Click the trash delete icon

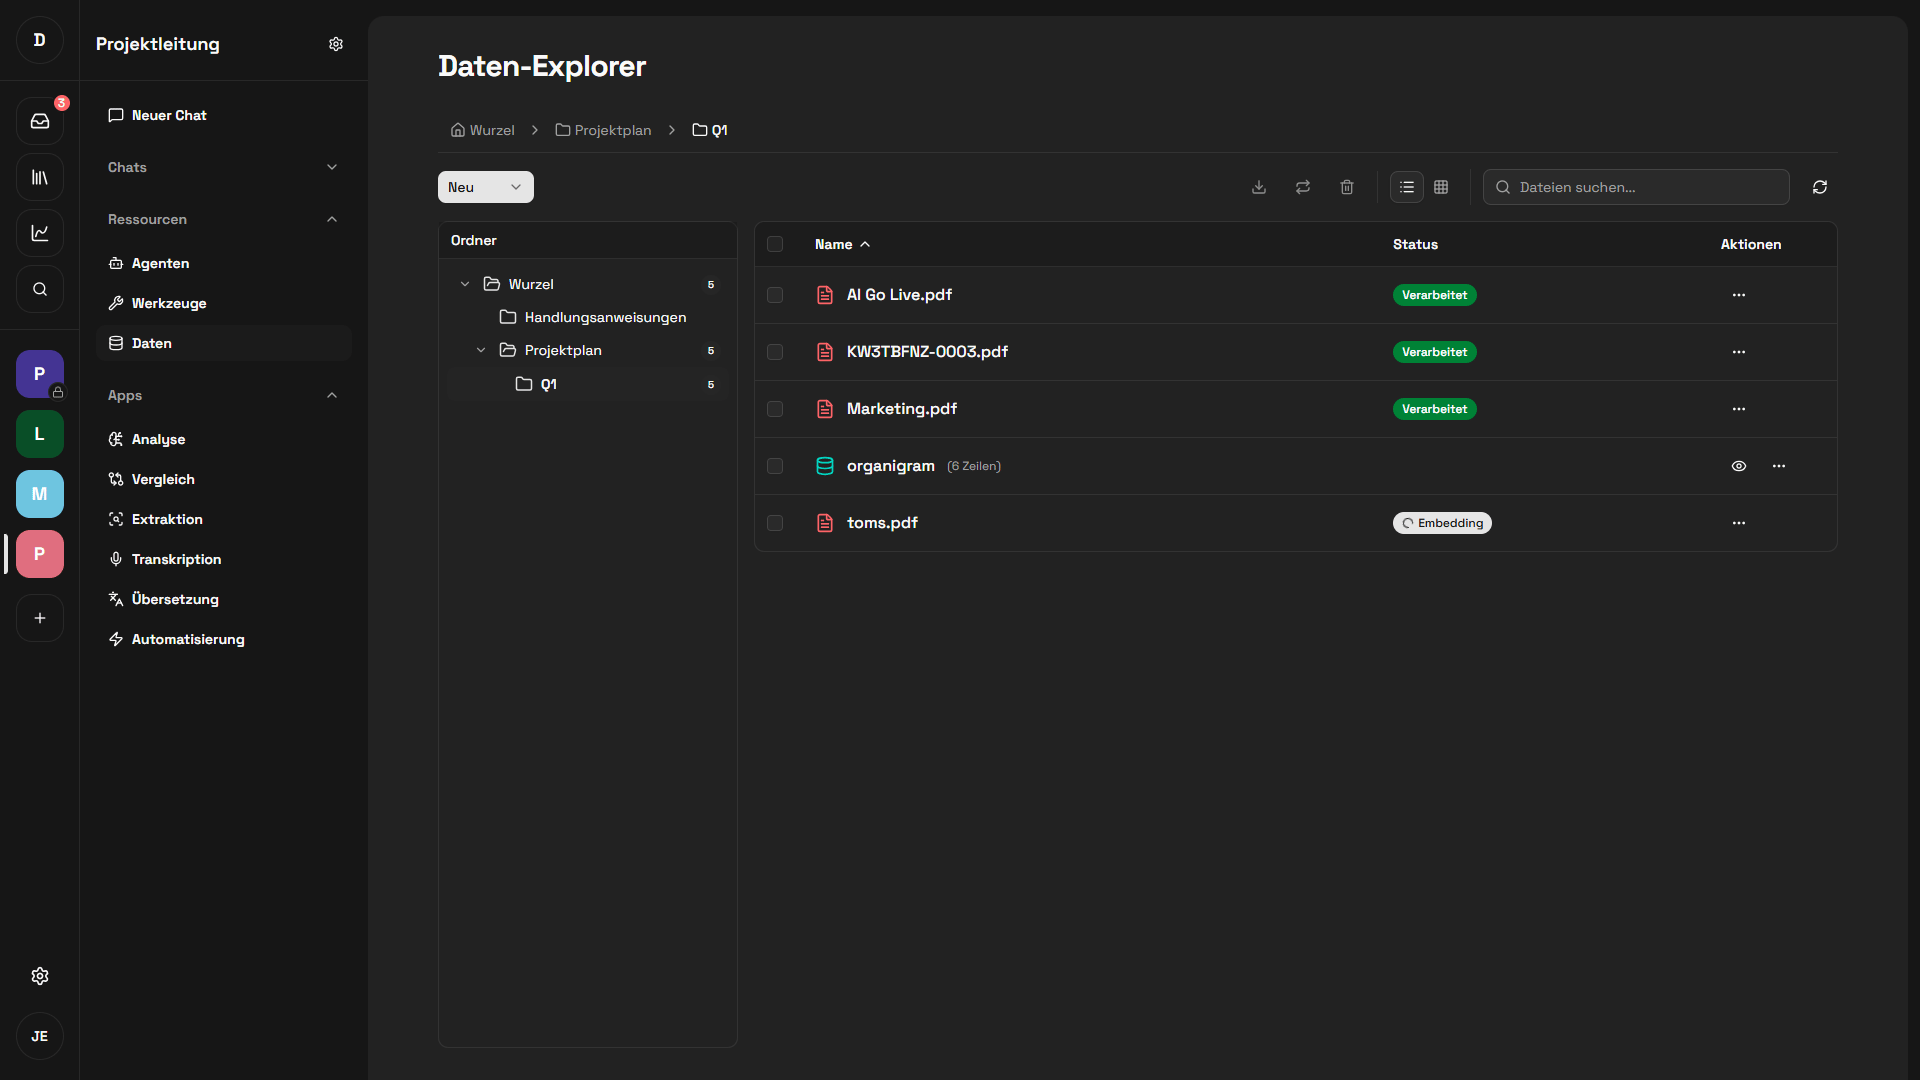1347,187
